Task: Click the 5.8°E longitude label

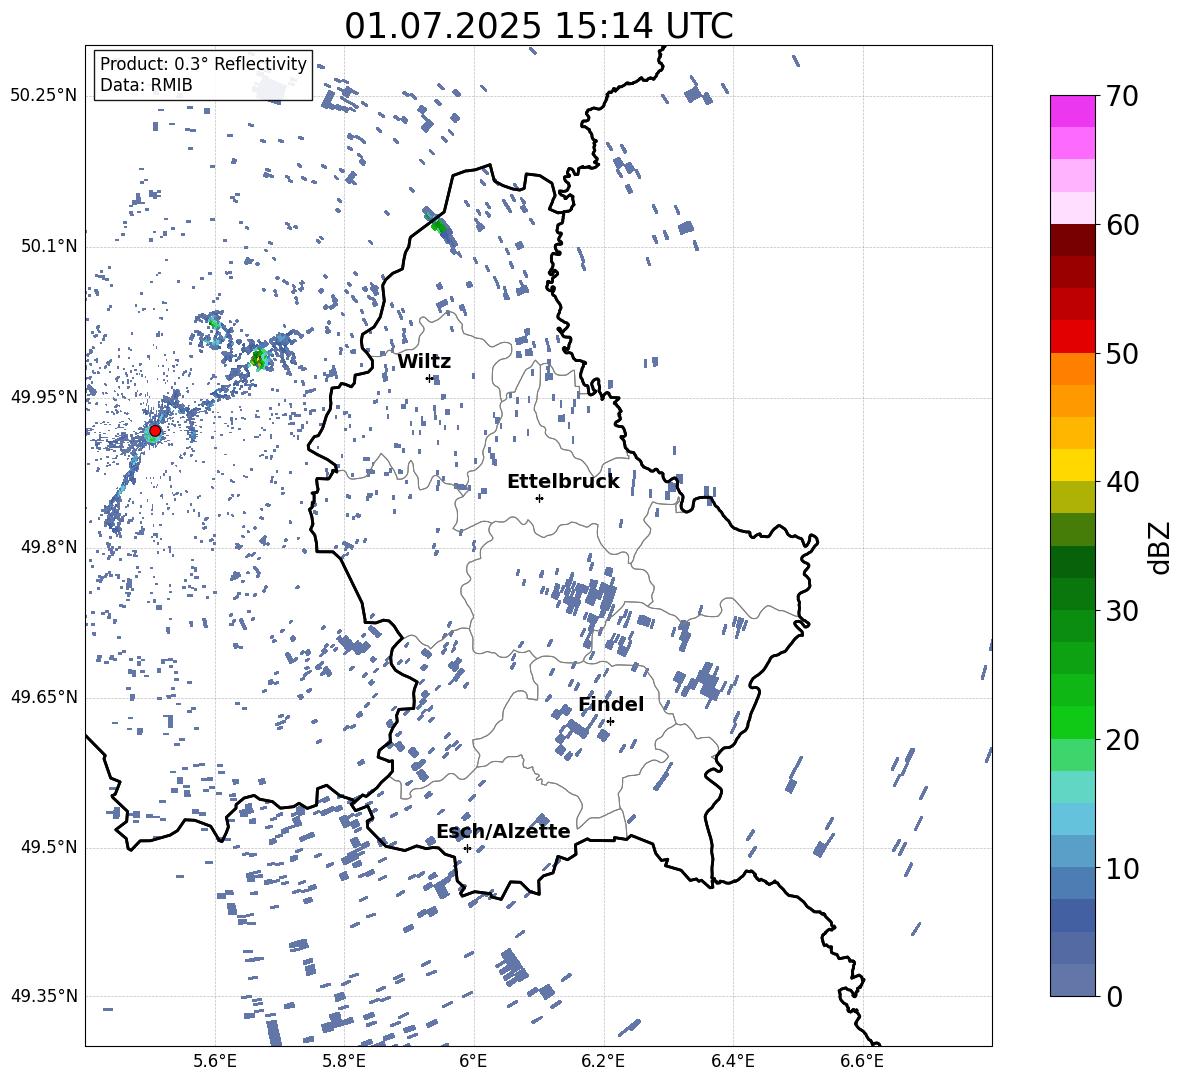Action: [x=344, y=1061]
